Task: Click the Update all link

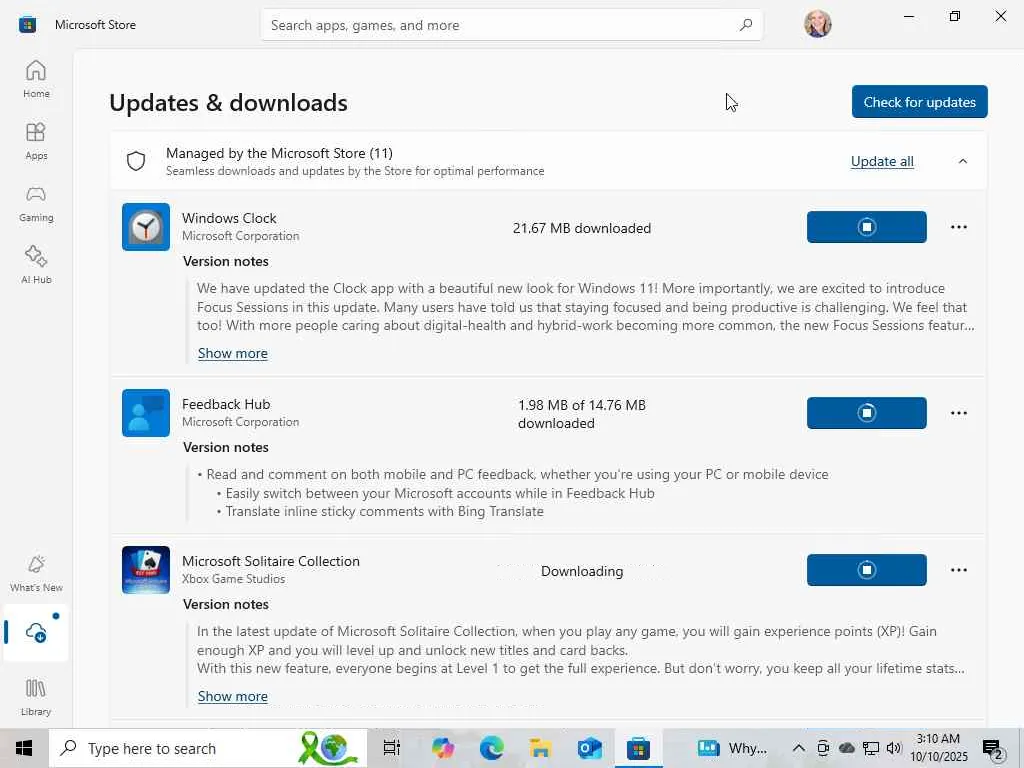Action: point(882,161)
